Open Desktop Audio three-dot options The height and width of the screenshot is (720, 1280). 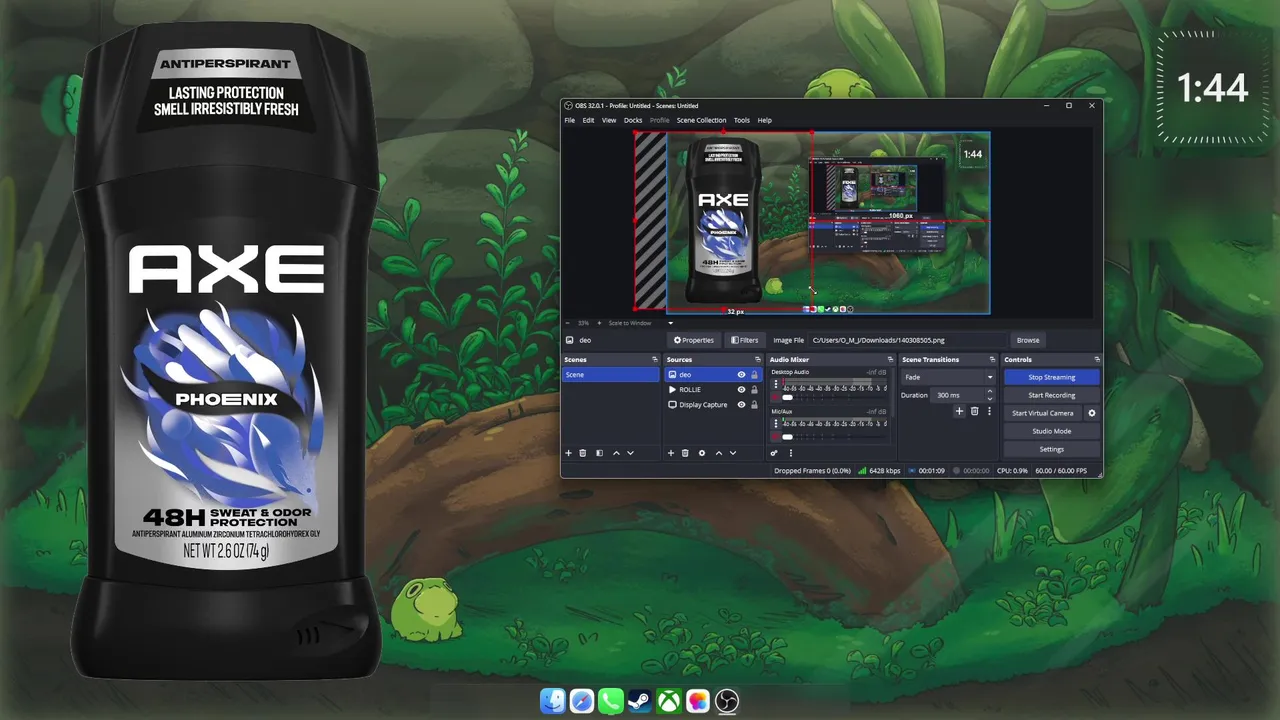776,385
